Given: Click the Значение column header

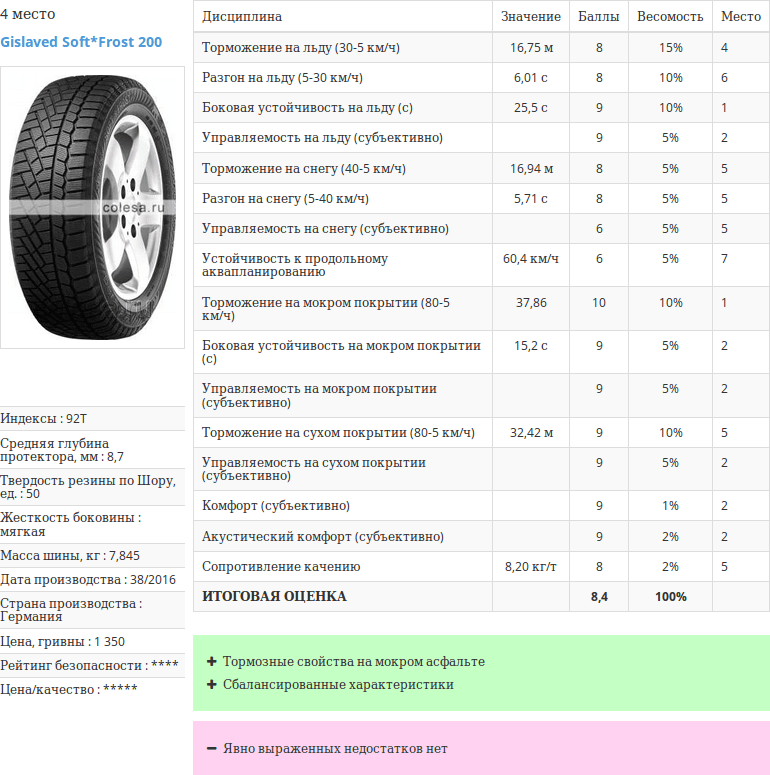Looking at the screenshot, I should pos(530,17).
